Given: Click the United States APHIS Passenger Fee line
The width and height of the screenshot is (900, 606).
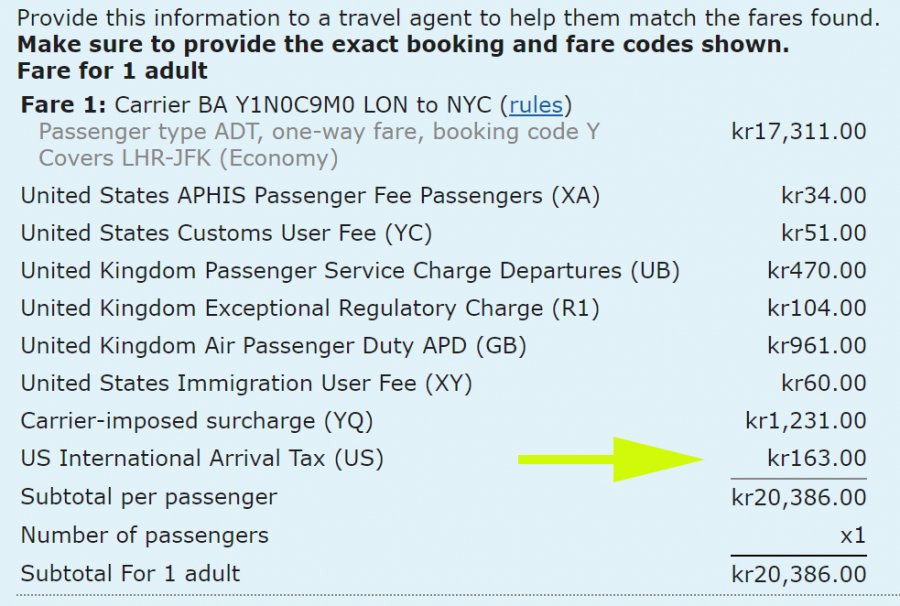Looking at the screenshot, I should 310,196.
